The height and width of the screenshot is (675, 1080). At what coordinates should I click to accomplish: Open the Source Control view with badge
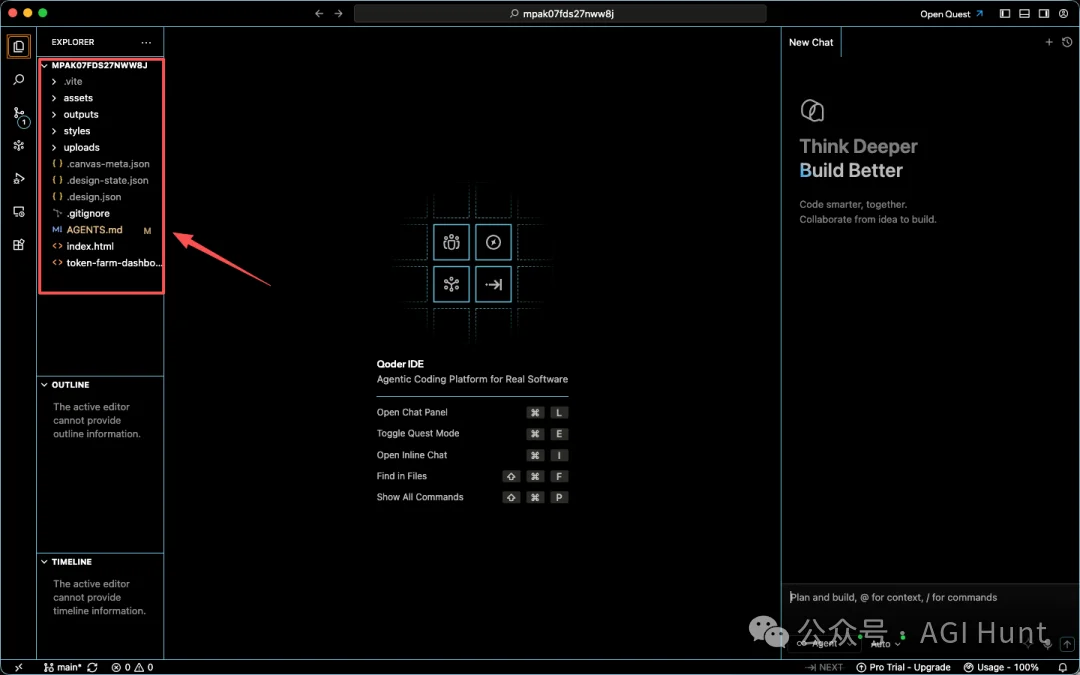coord(19,115)
